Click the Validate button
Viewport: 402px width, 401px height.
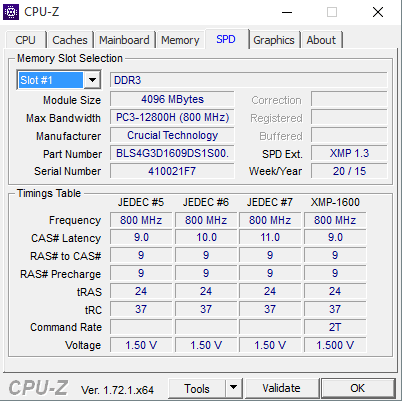[x=281, y=388]
